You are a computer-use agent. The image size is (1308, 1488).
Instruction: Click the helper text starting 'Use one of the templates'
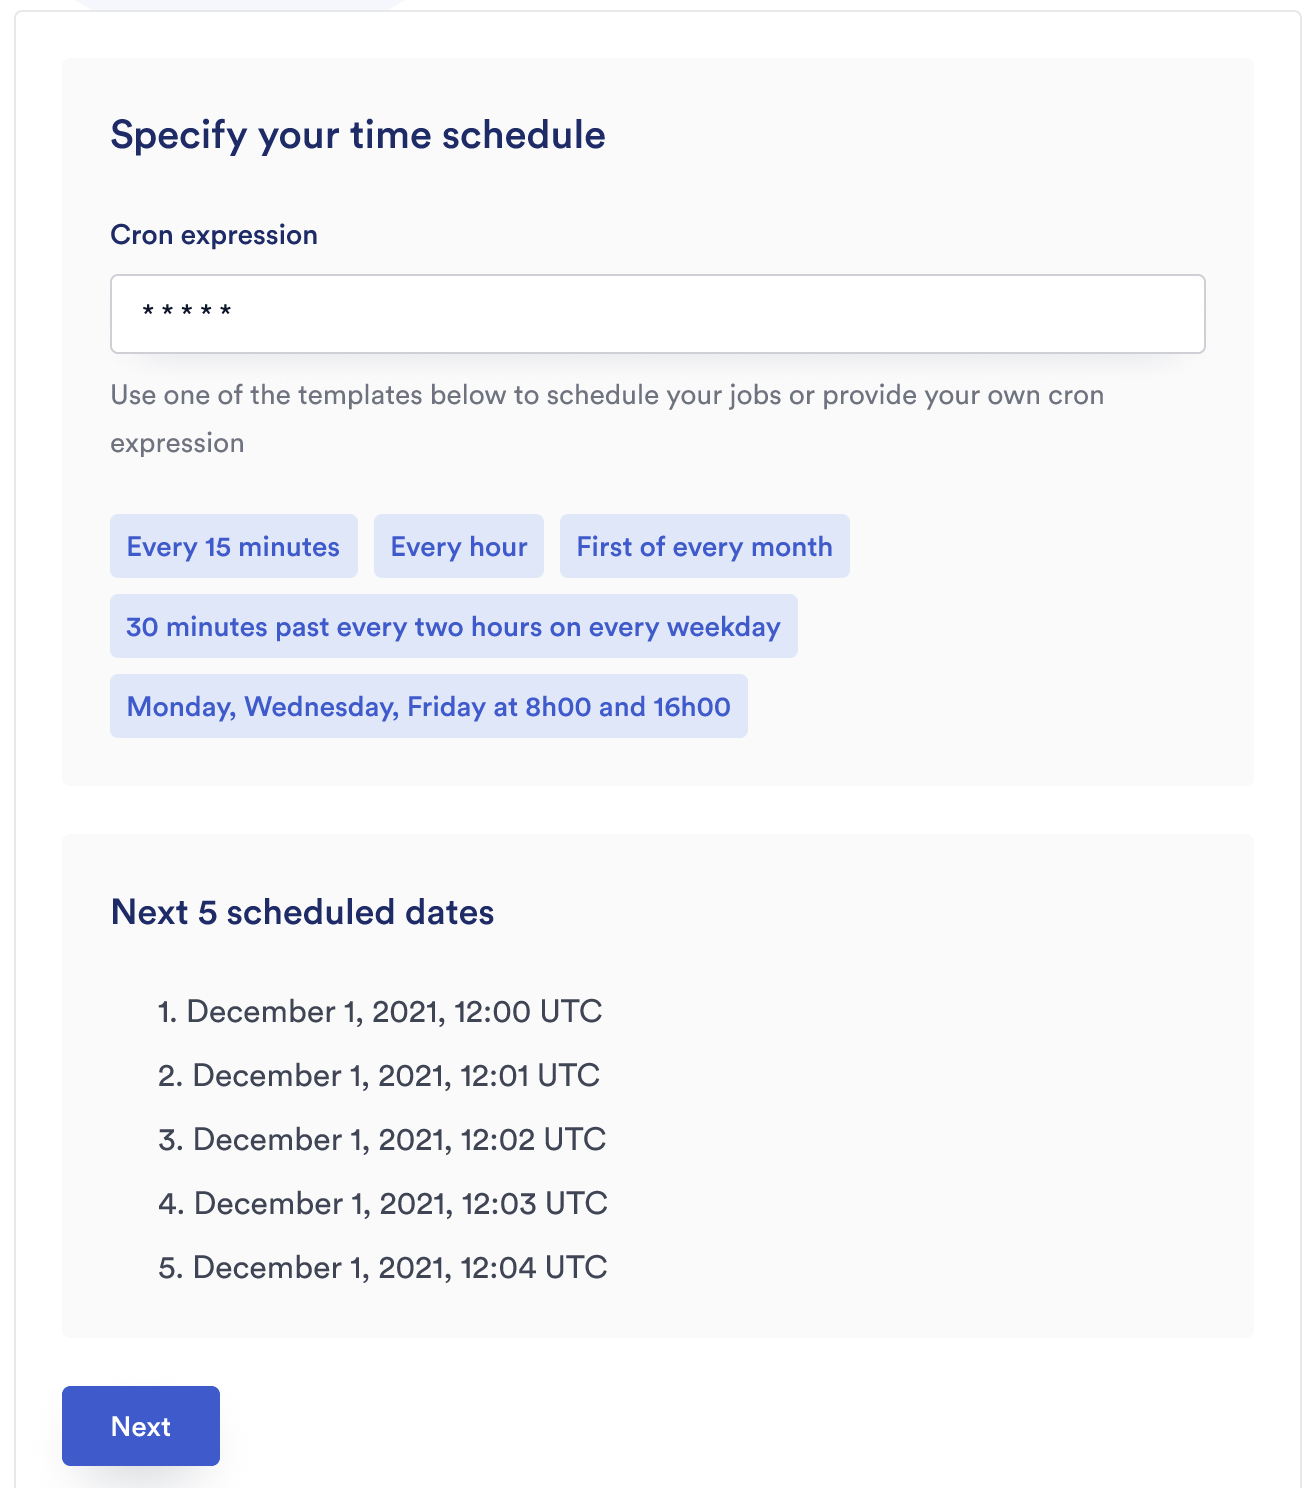click(x=607, y=395)
